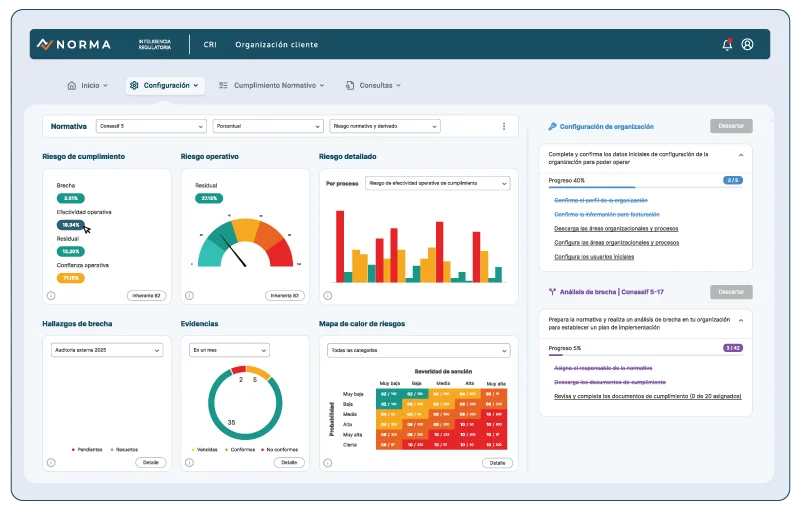The height and width of the screenshot is (509, 800).
Task: Click the risk gauge needle chart
Action: click(x=245, y=242)
